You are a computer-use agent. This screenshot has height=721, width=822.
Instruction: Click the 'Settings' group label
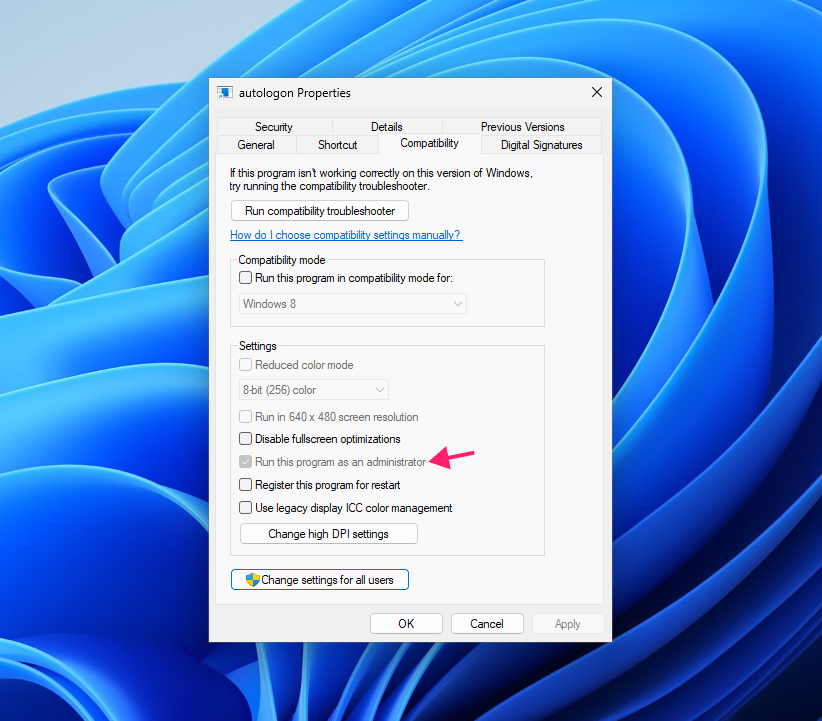pos(257,346)
